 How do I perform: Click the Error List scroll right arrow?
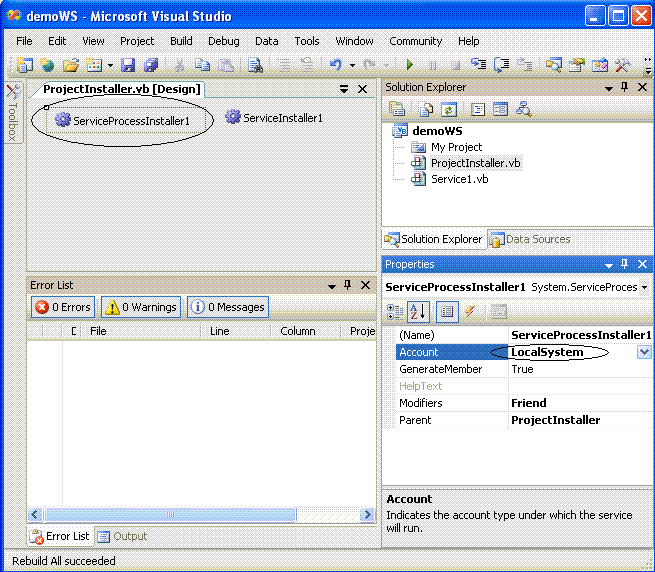coord(368,514)
